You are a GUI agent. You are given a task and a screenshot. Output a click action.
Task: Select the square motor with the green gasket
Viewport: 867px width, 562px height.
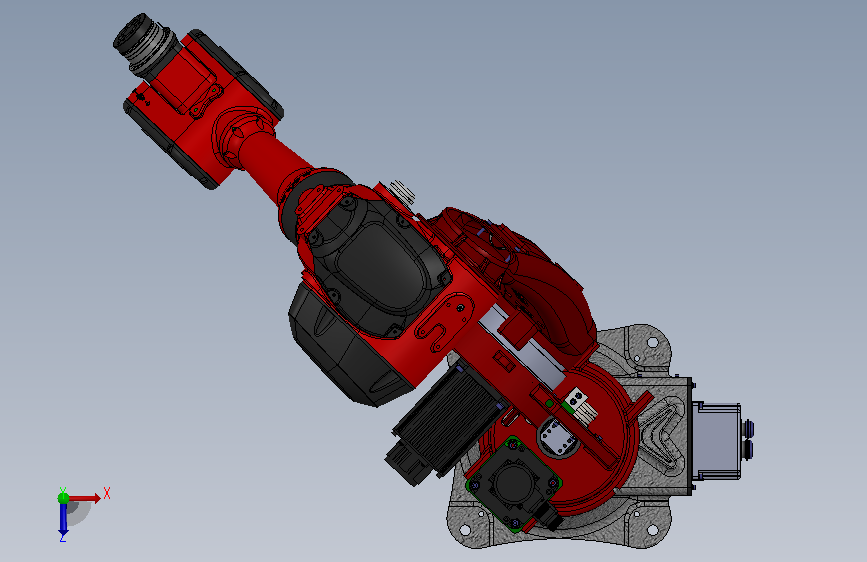coord(514,484)
